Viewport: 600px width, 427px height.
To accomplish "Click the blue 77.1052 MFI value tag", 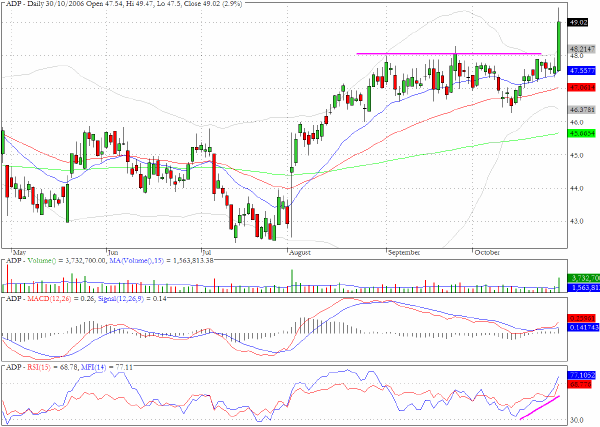I will [x=582, y=375].
